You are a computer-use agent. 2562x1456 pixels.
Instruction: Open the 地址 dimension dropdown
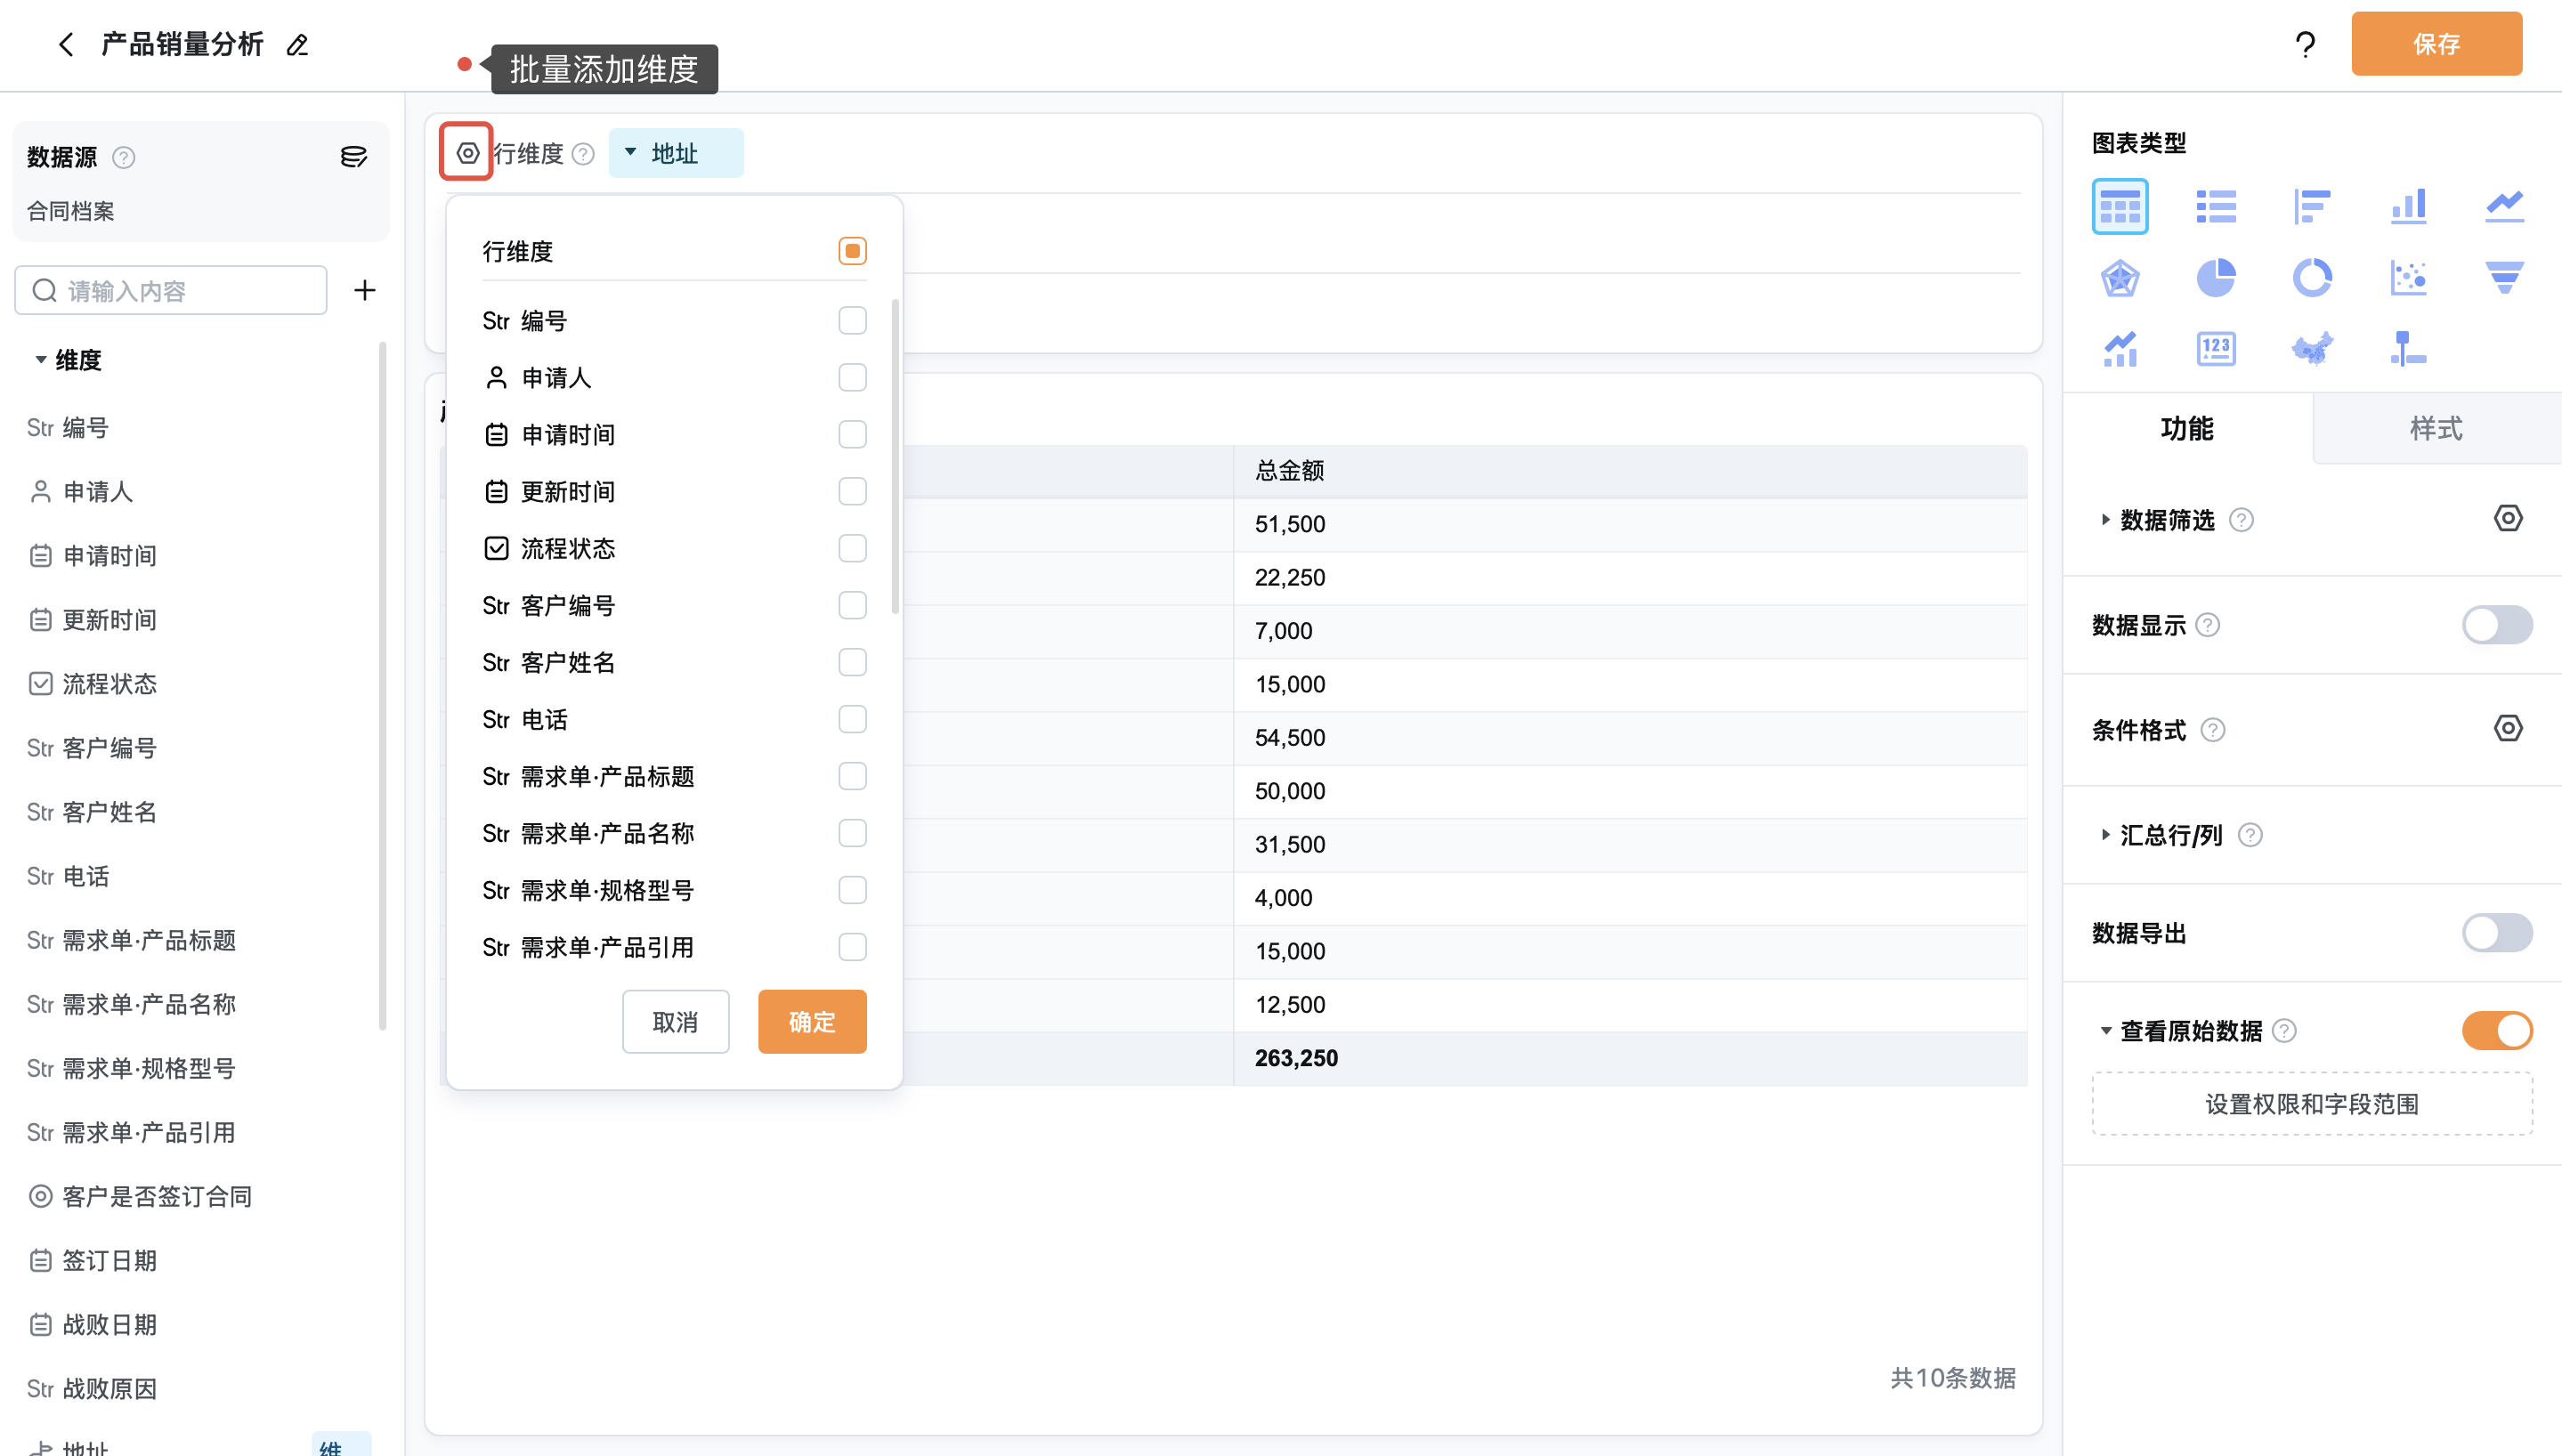(675, 153)
